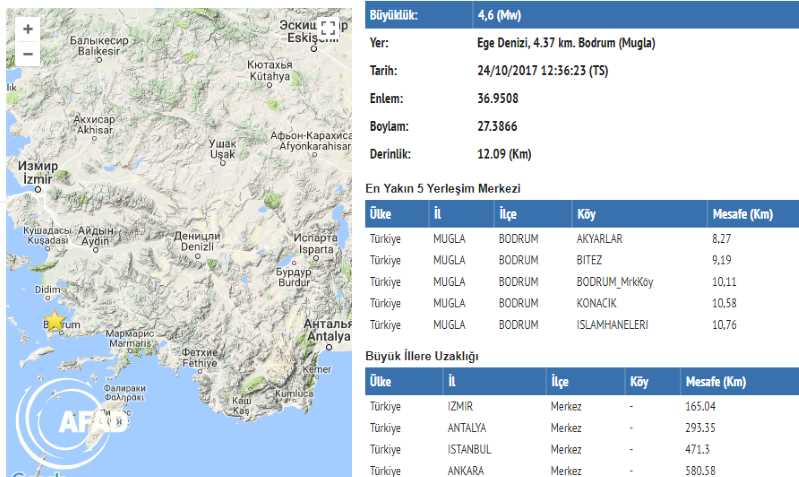The image size is (799, 477).
Task: Click Mesafe (Km) header in nearest settlements table
Action: coord(740,215)
